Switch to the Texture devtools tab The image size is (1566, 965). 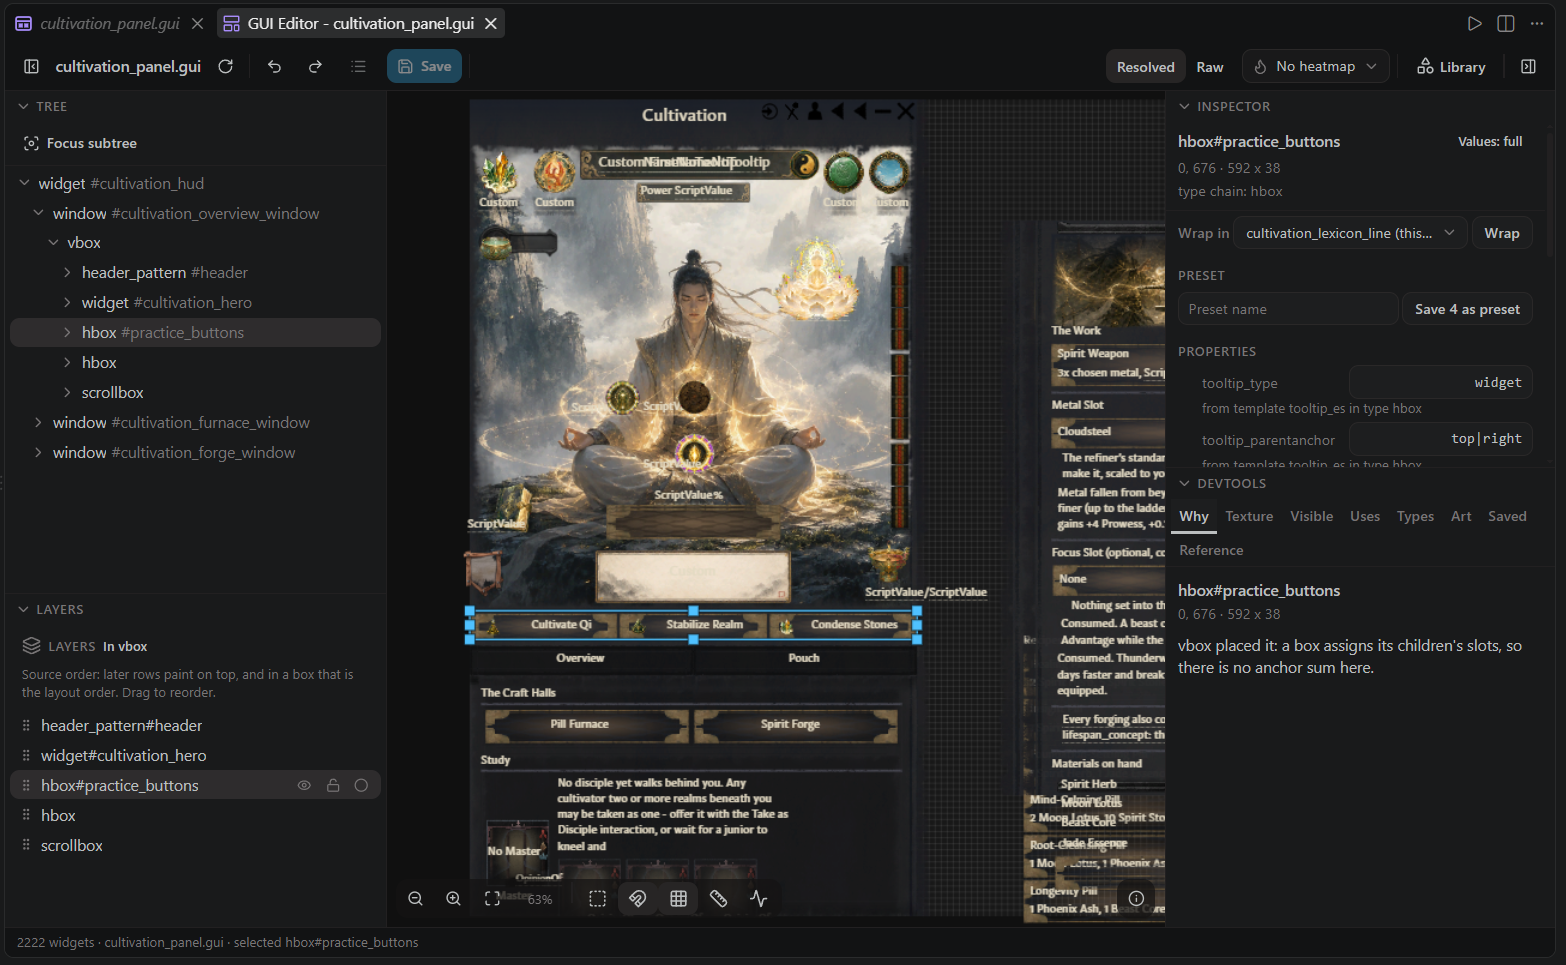pos(1249,516)
